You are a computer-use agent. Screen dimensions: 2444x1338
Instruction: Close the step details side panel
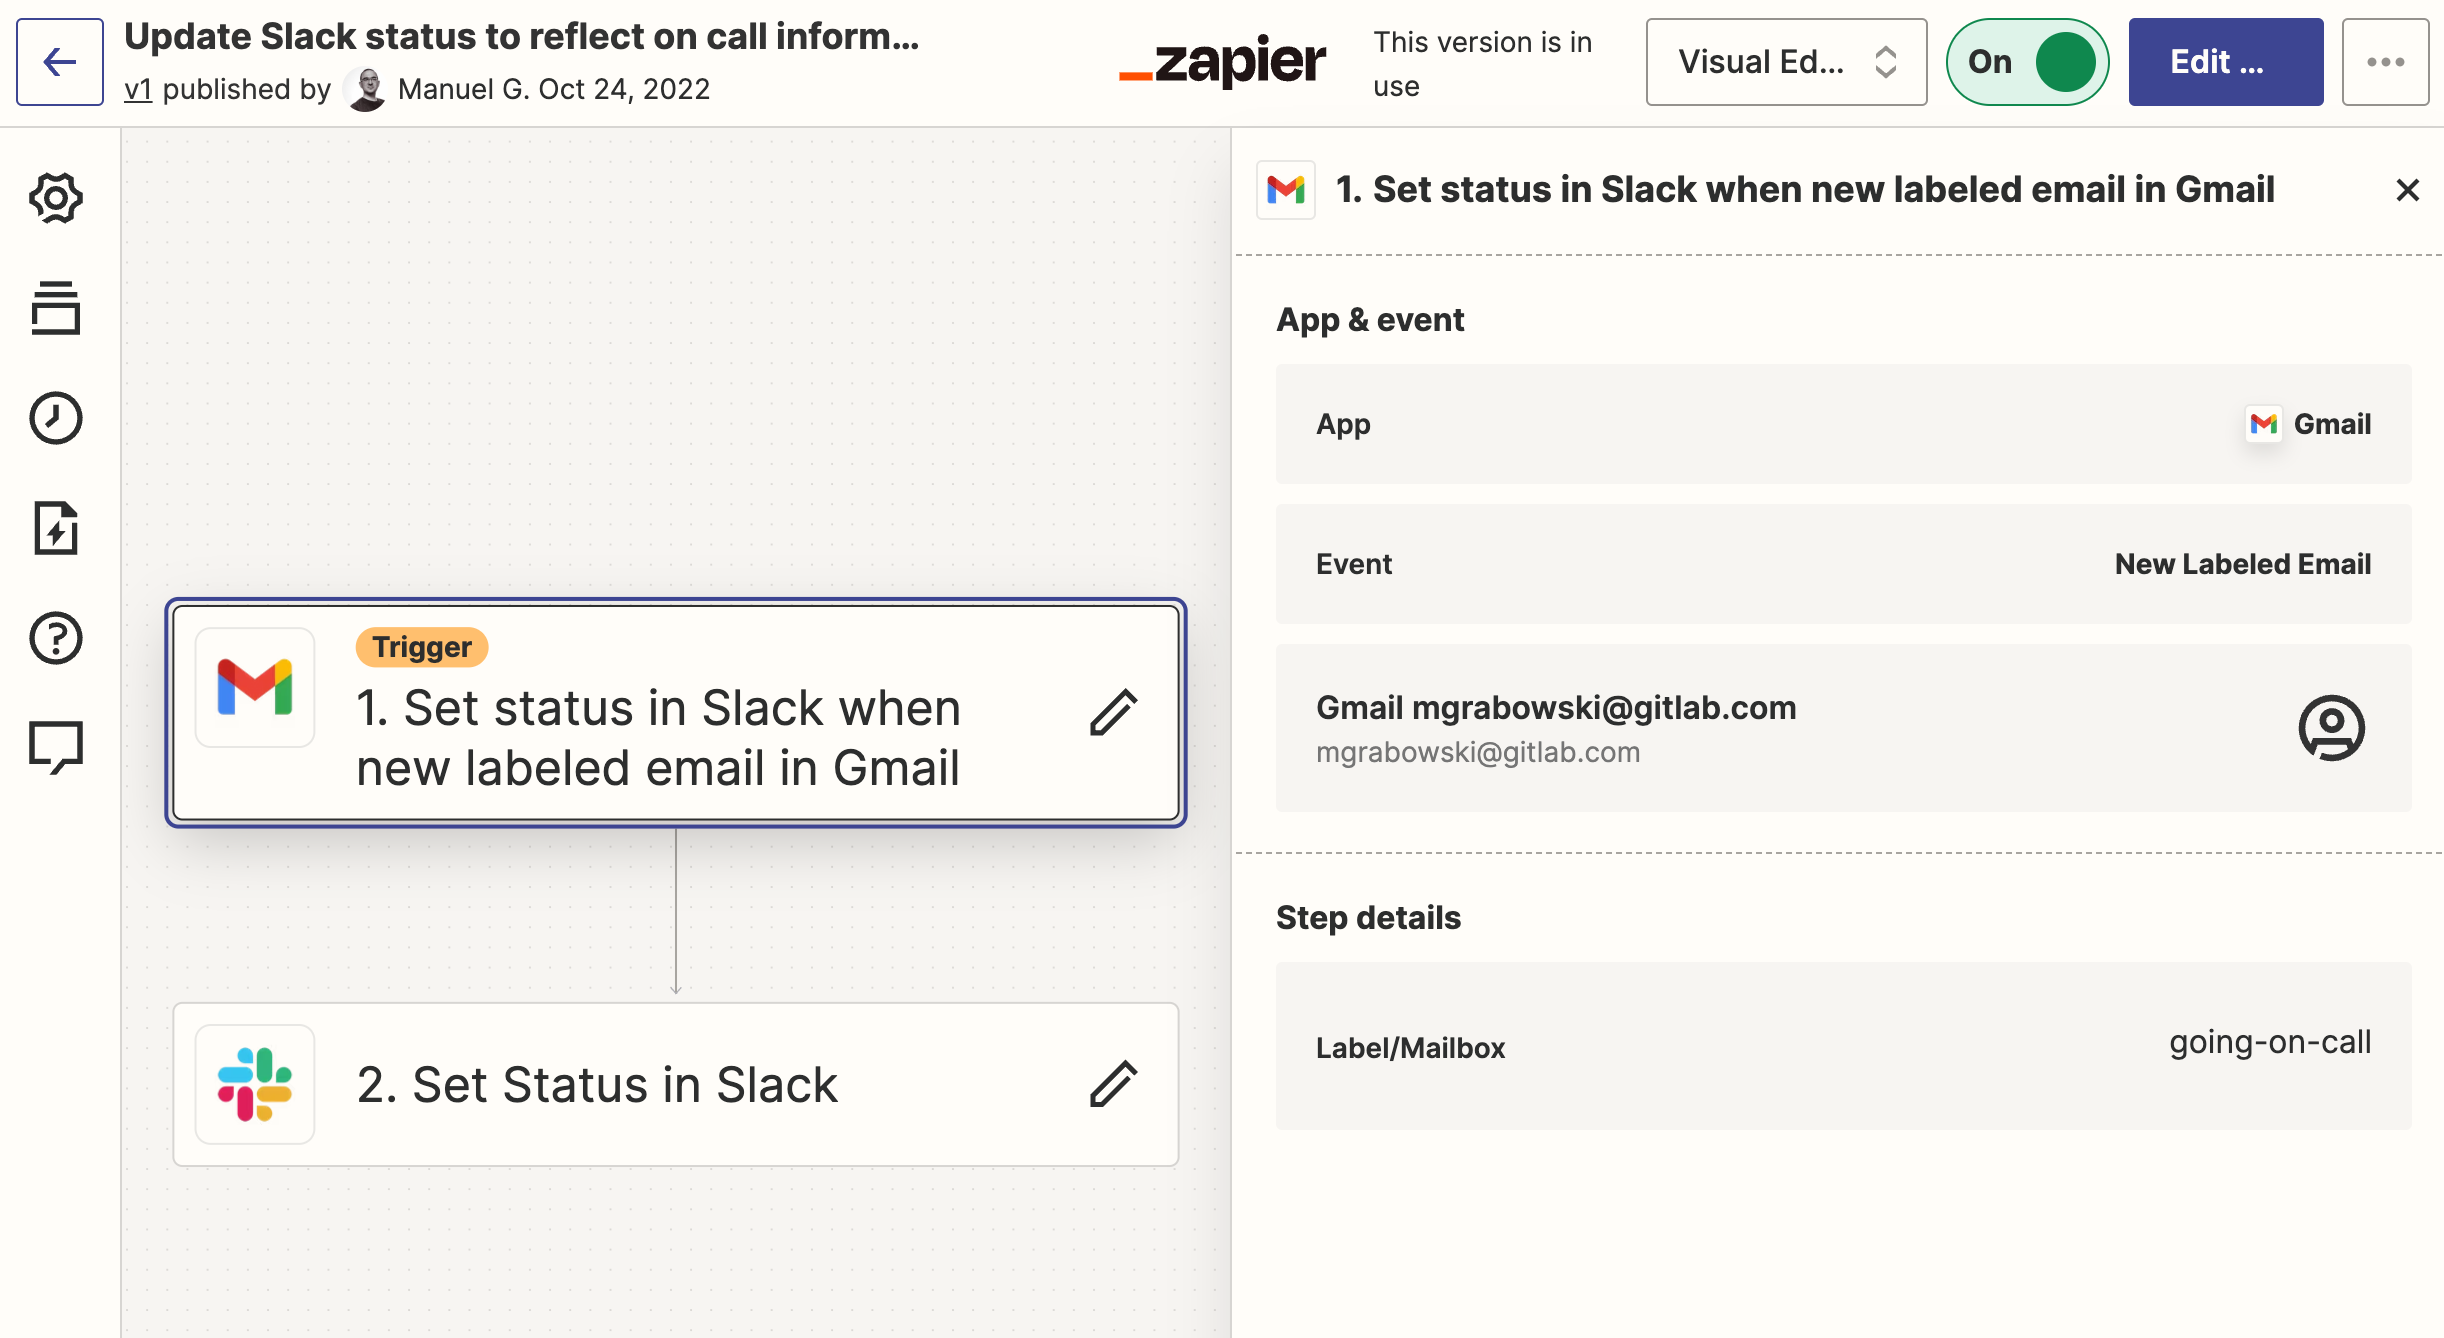tap(2407, 190)
